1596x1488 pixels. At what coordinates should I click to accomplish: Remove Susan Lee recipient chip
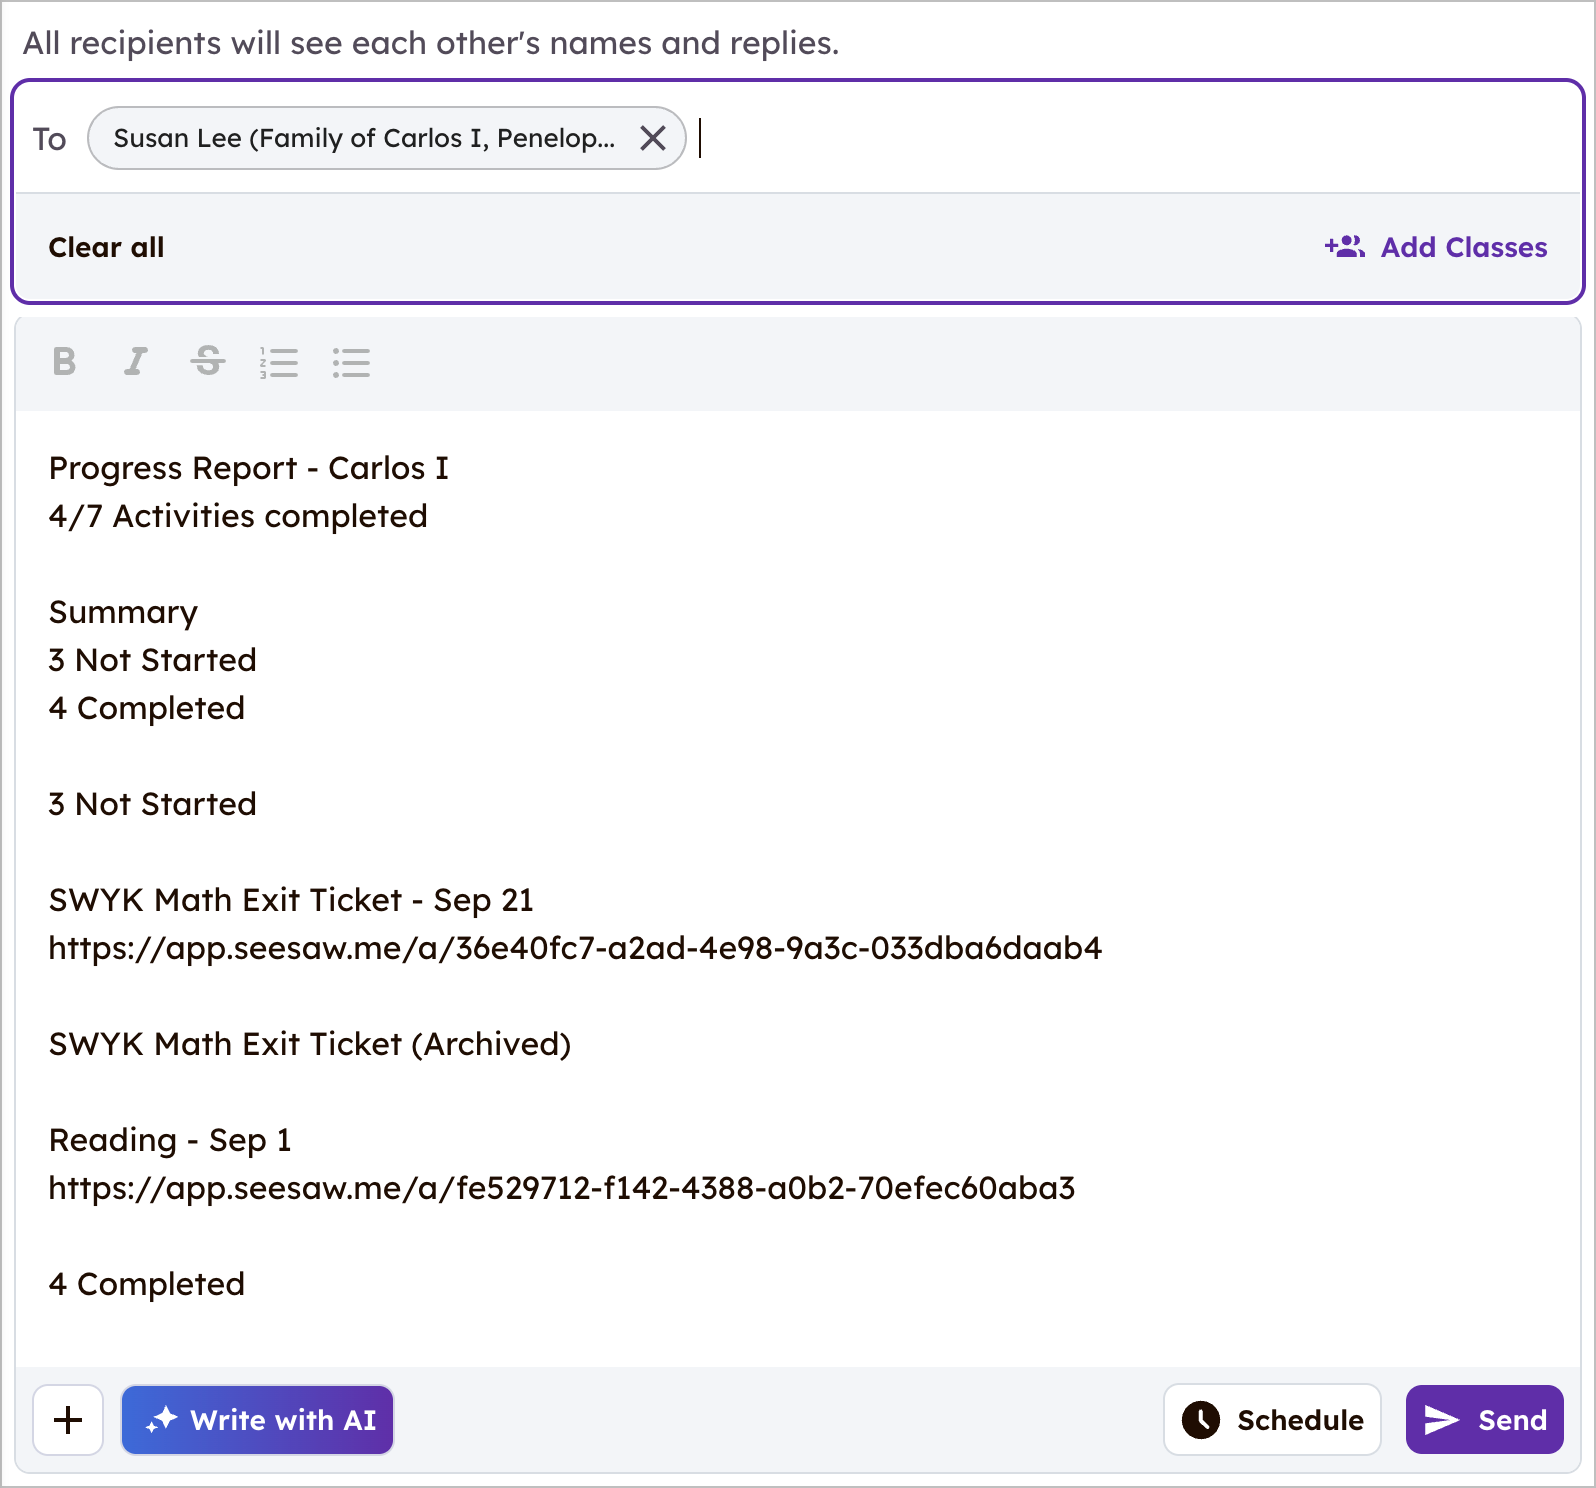tap(653, 138)
